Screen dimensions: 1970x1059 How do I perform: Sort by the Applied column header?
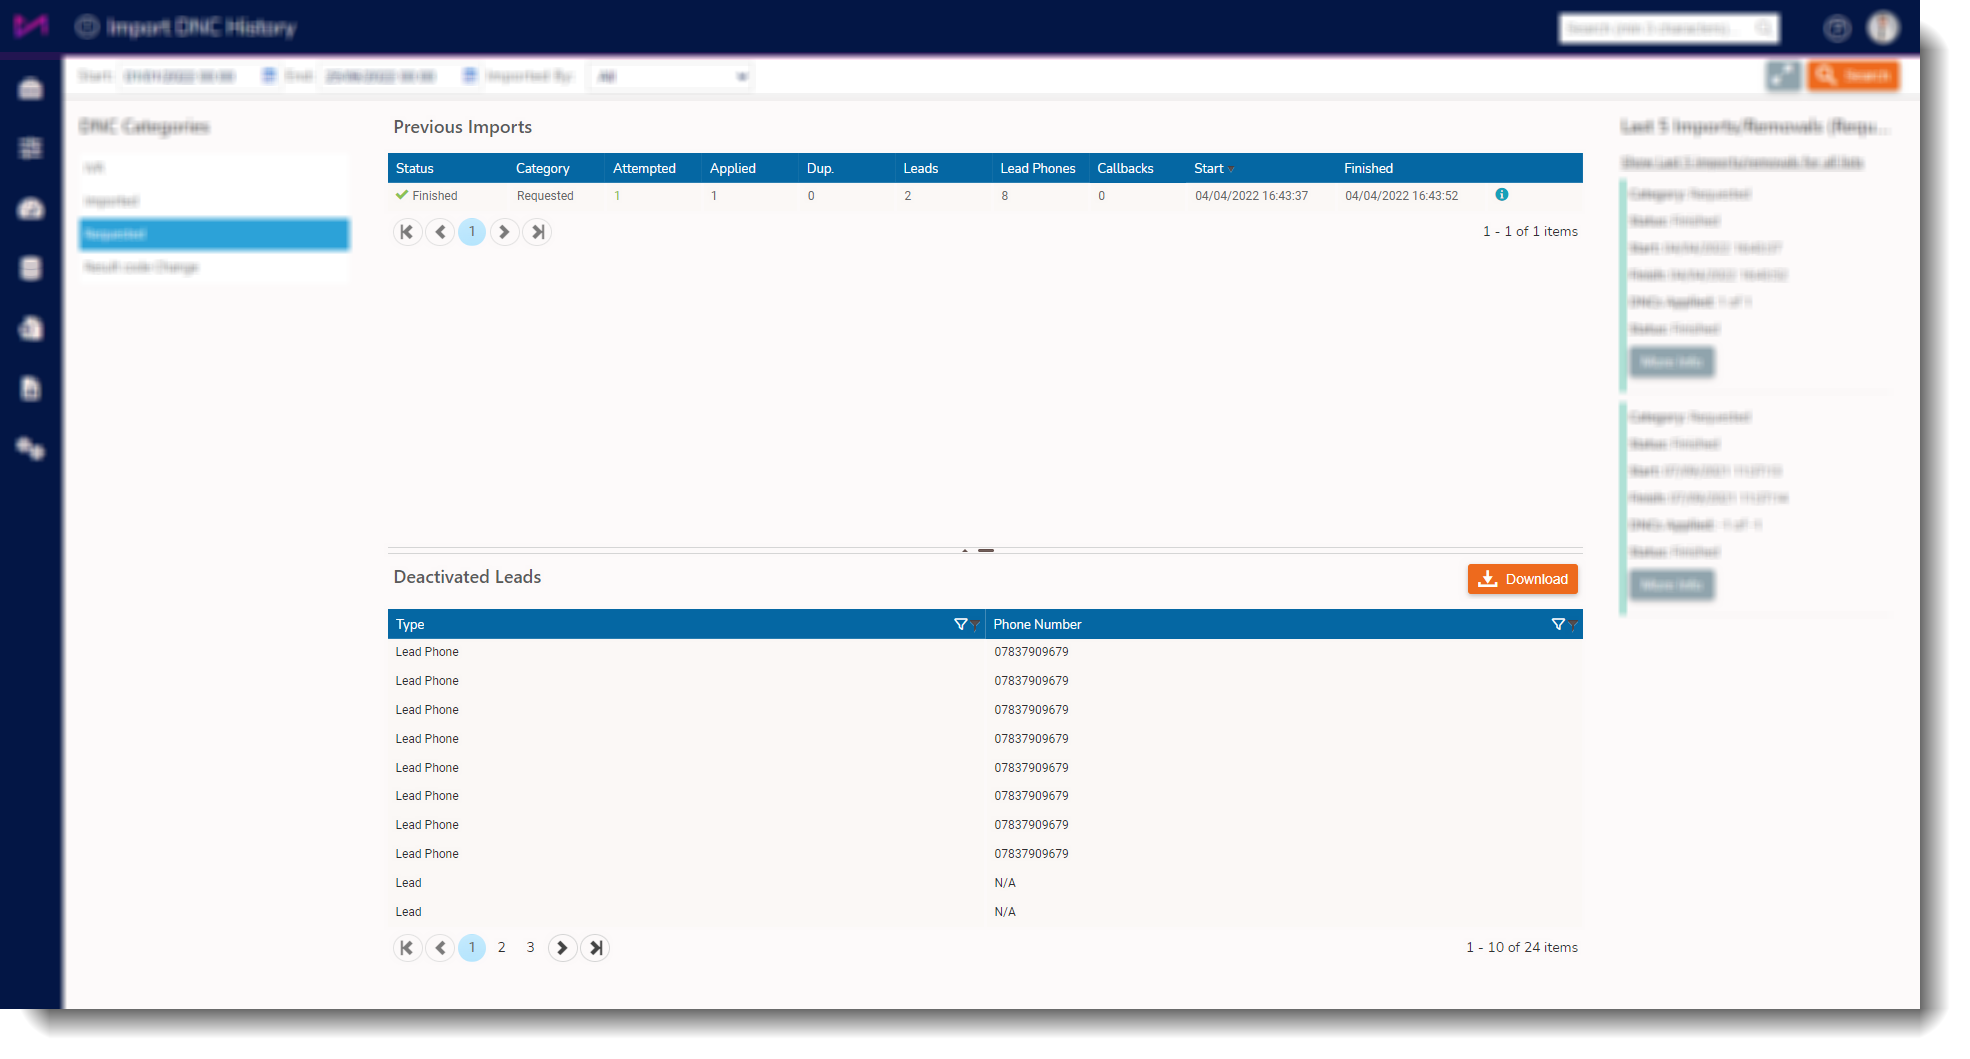click(x=733, y=168)
